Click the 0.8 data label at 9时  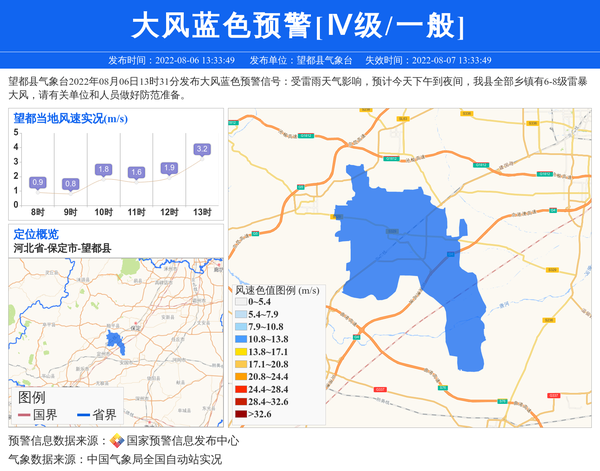70,184
